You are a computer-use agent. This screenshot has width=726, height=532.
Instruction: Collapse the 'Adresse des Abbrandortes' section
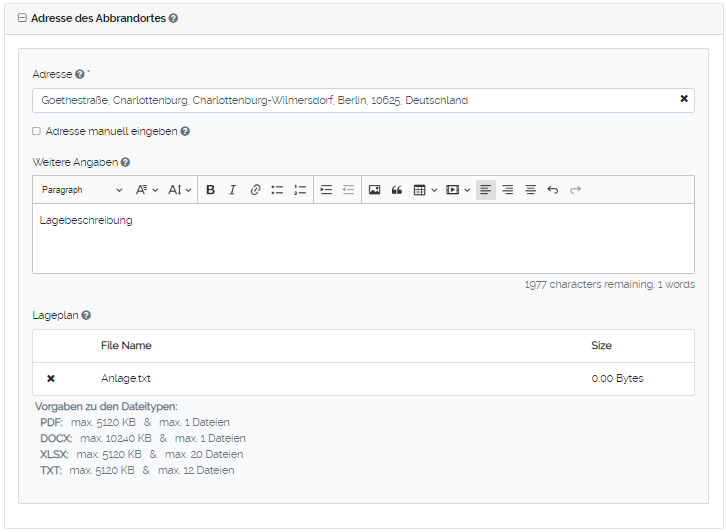pyautogui.click(x=22, y=18)
